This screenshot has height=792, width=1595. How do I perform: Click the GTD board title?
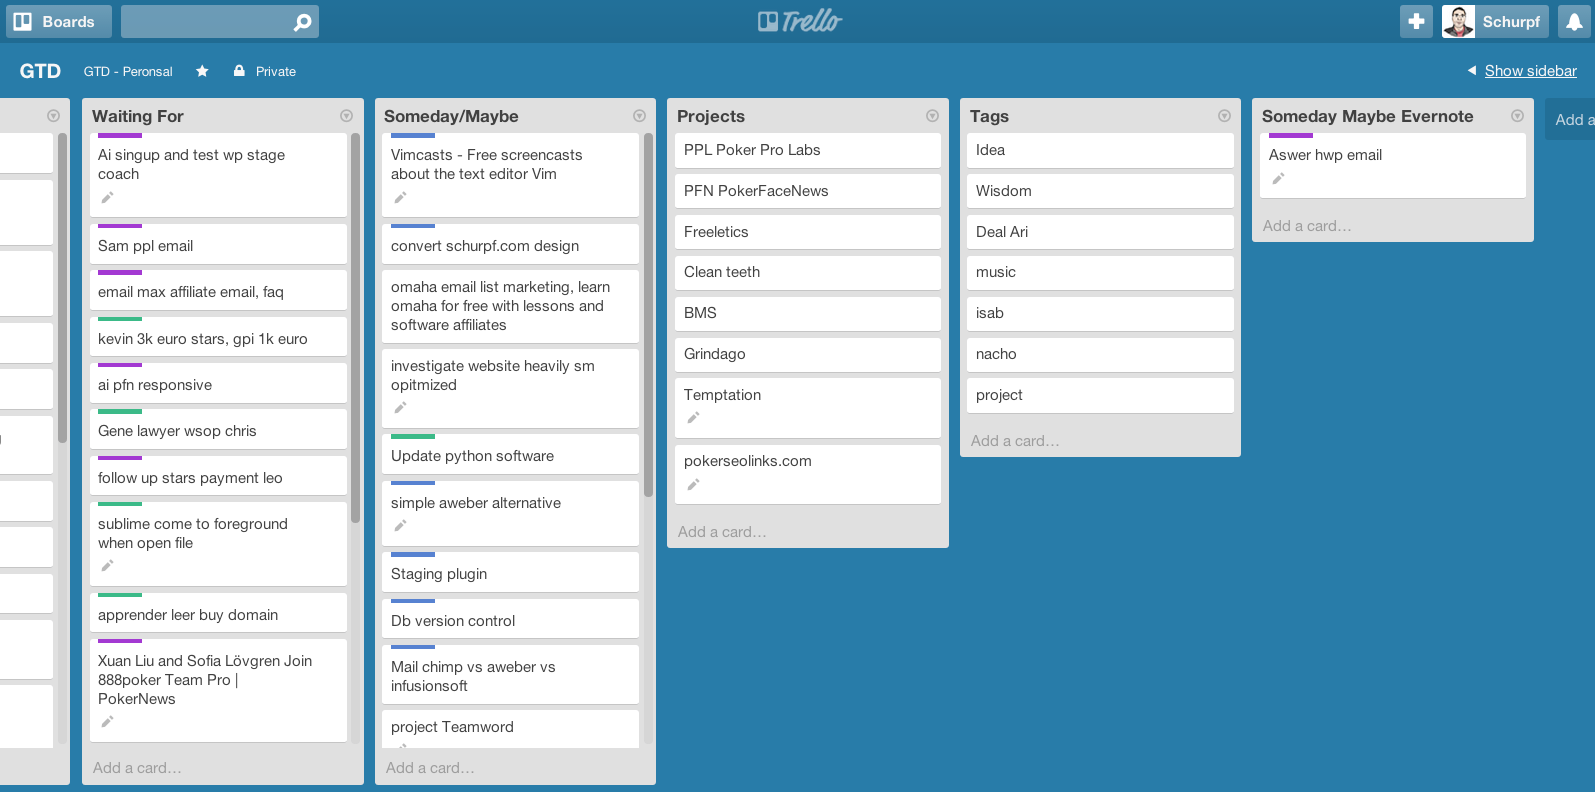click(x=40, y=71)
